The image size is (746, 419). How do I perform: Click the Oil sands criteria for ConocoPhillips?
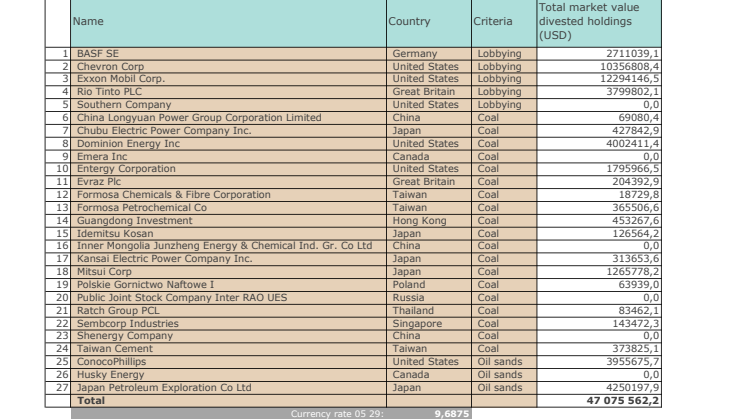point(504,362)
